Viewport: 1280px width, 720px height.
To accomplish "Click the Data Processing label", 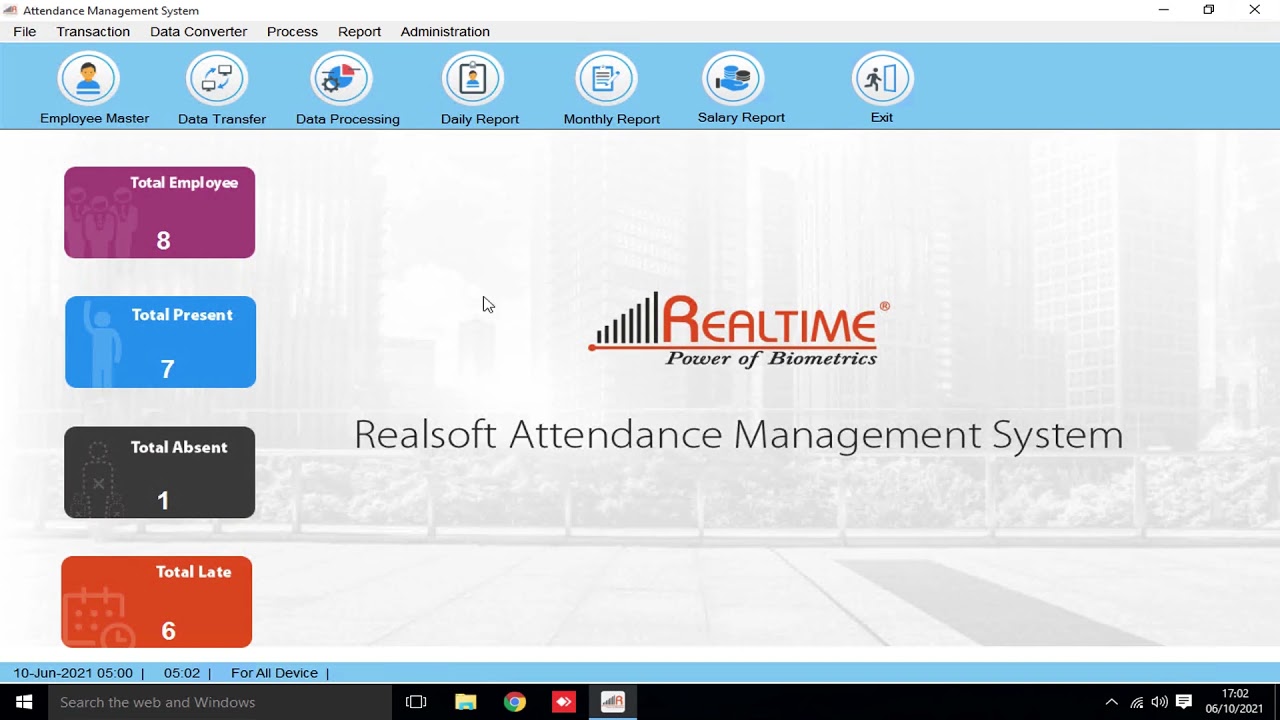I will pos(348,119).
